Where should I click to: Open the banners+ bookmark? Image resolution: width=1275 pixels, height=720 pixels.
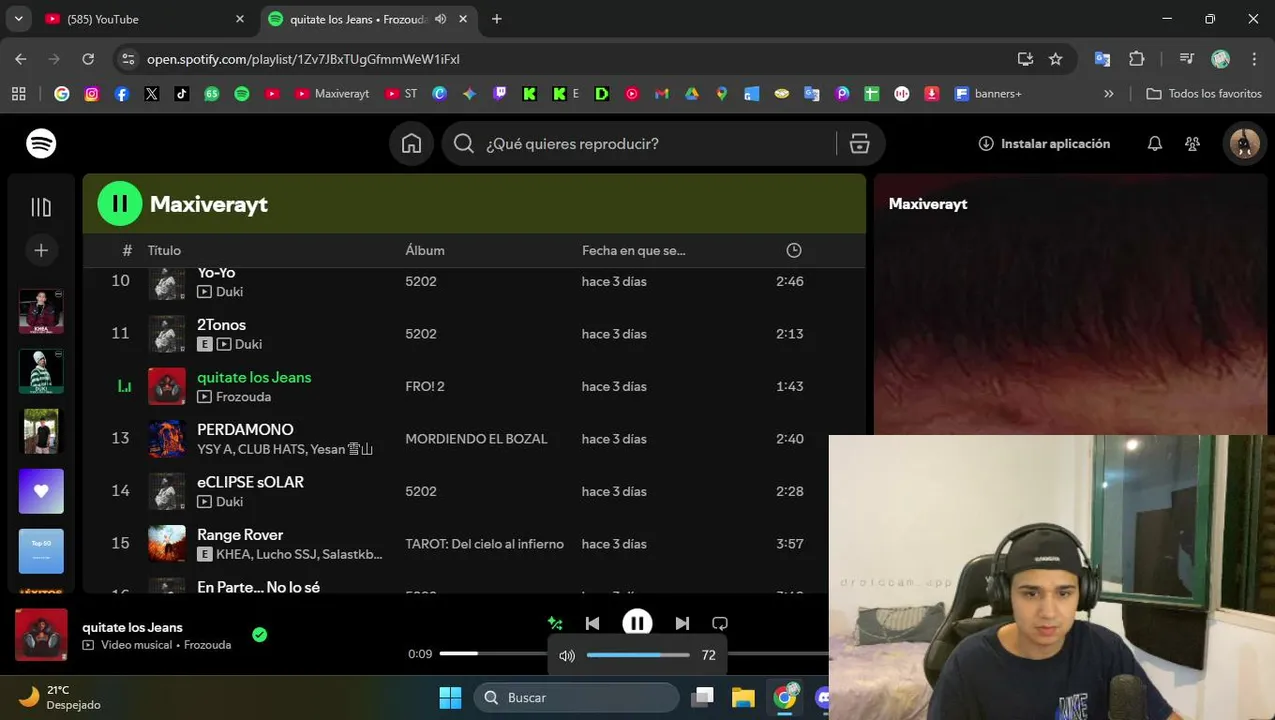pyautogui.click(x=988, y=93)
